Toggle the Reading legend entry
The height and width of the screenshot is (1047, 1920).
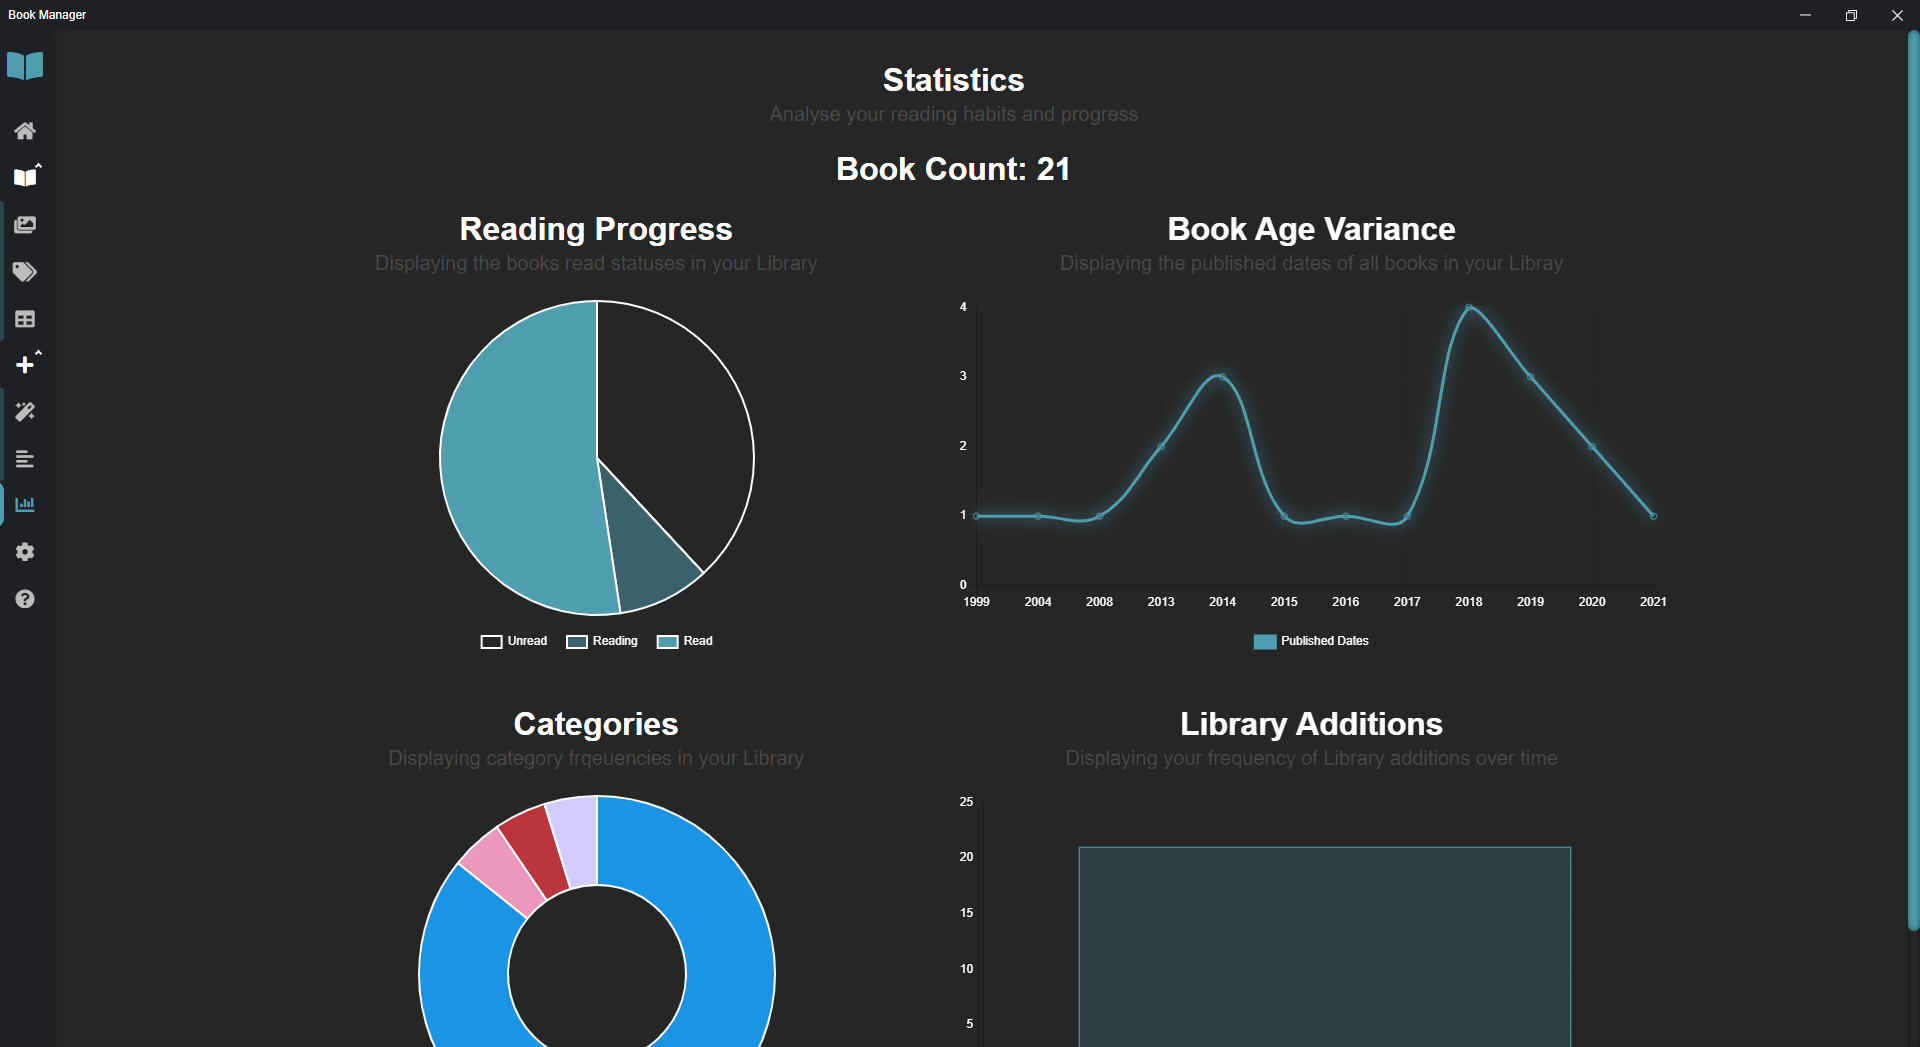(601, 641)
